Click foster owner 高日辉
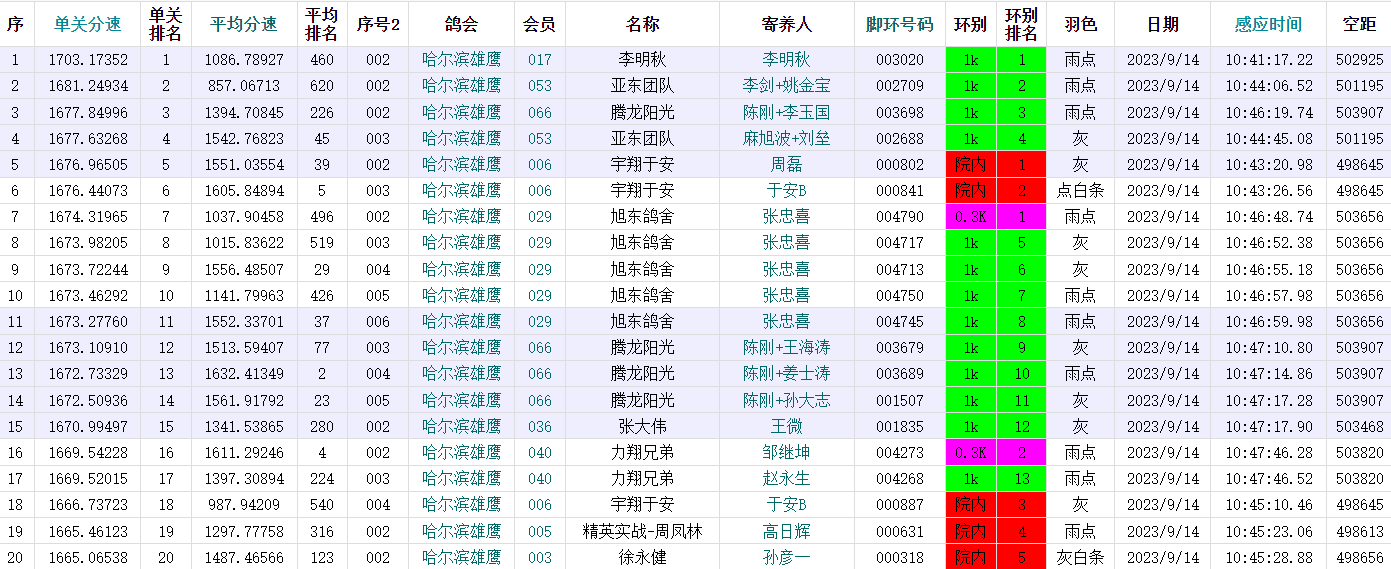The height and width of the screenshot is (569, 1391). pos(786,531)
